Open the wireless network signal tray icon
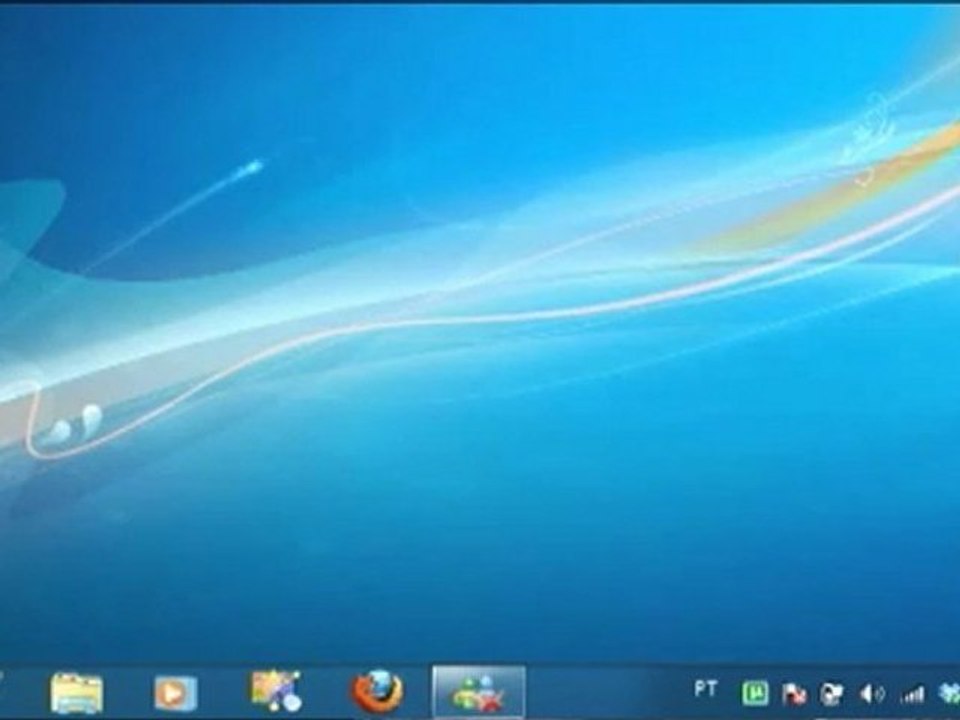 point(912,695)
